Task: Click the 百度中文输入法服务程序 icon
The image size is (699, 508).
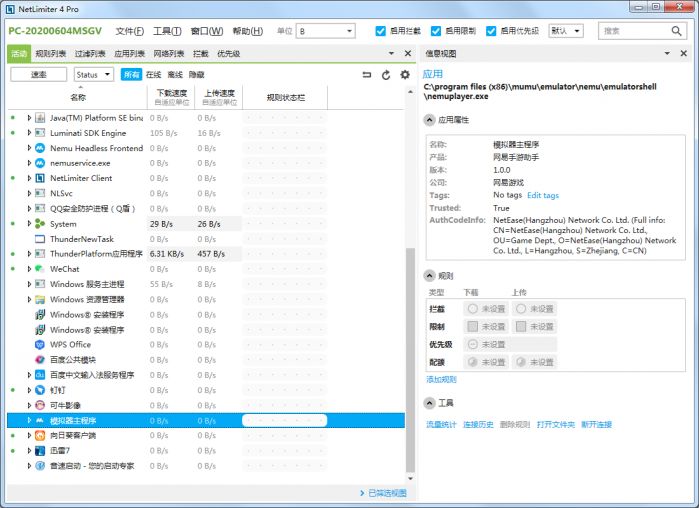Action: coord(40,375)
